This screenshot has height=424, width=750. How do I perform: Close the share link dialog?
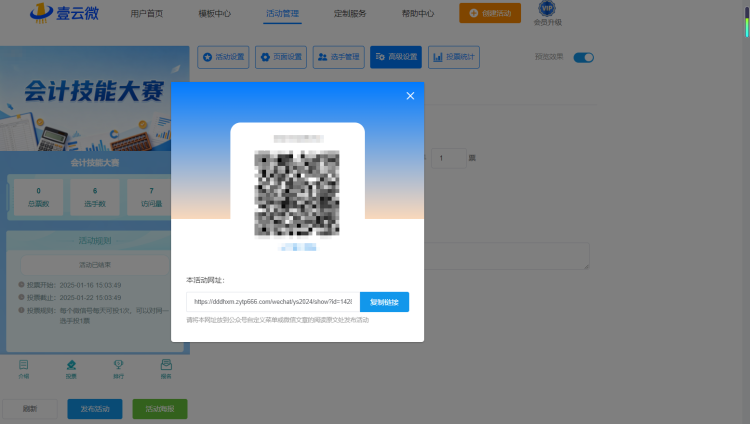tap(410, 96)
